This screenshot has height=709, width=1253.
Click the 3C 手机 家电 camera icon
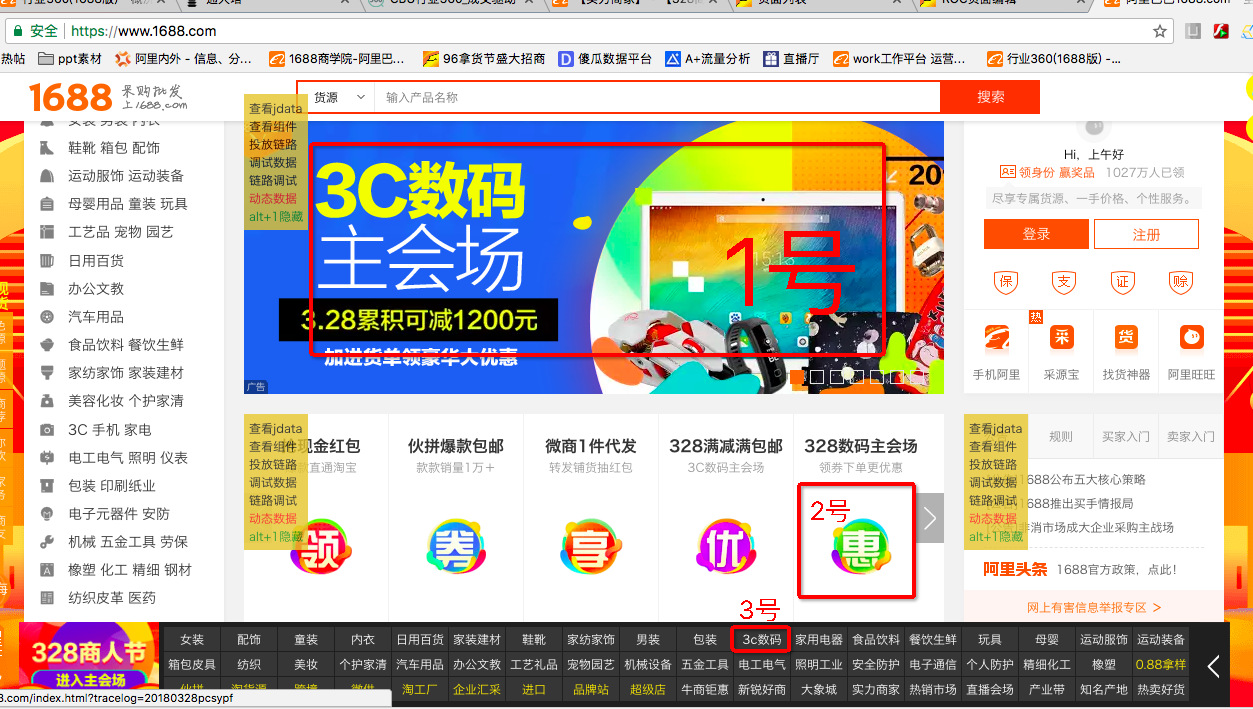coord(47,430)
